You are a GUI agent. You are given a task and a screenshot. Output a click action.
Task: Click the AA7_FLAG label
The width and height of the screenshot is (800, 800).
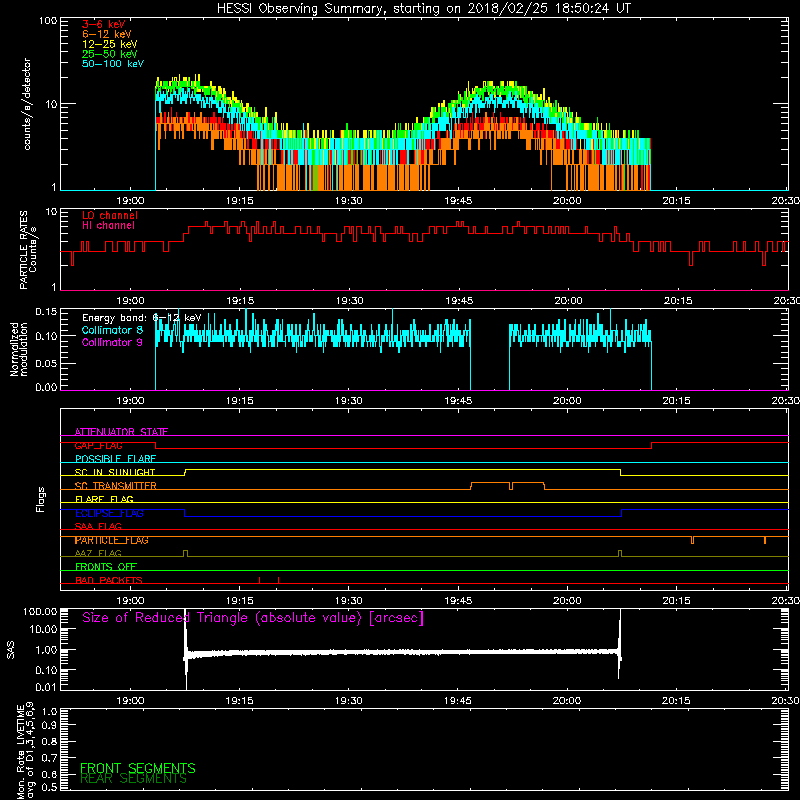98,553
